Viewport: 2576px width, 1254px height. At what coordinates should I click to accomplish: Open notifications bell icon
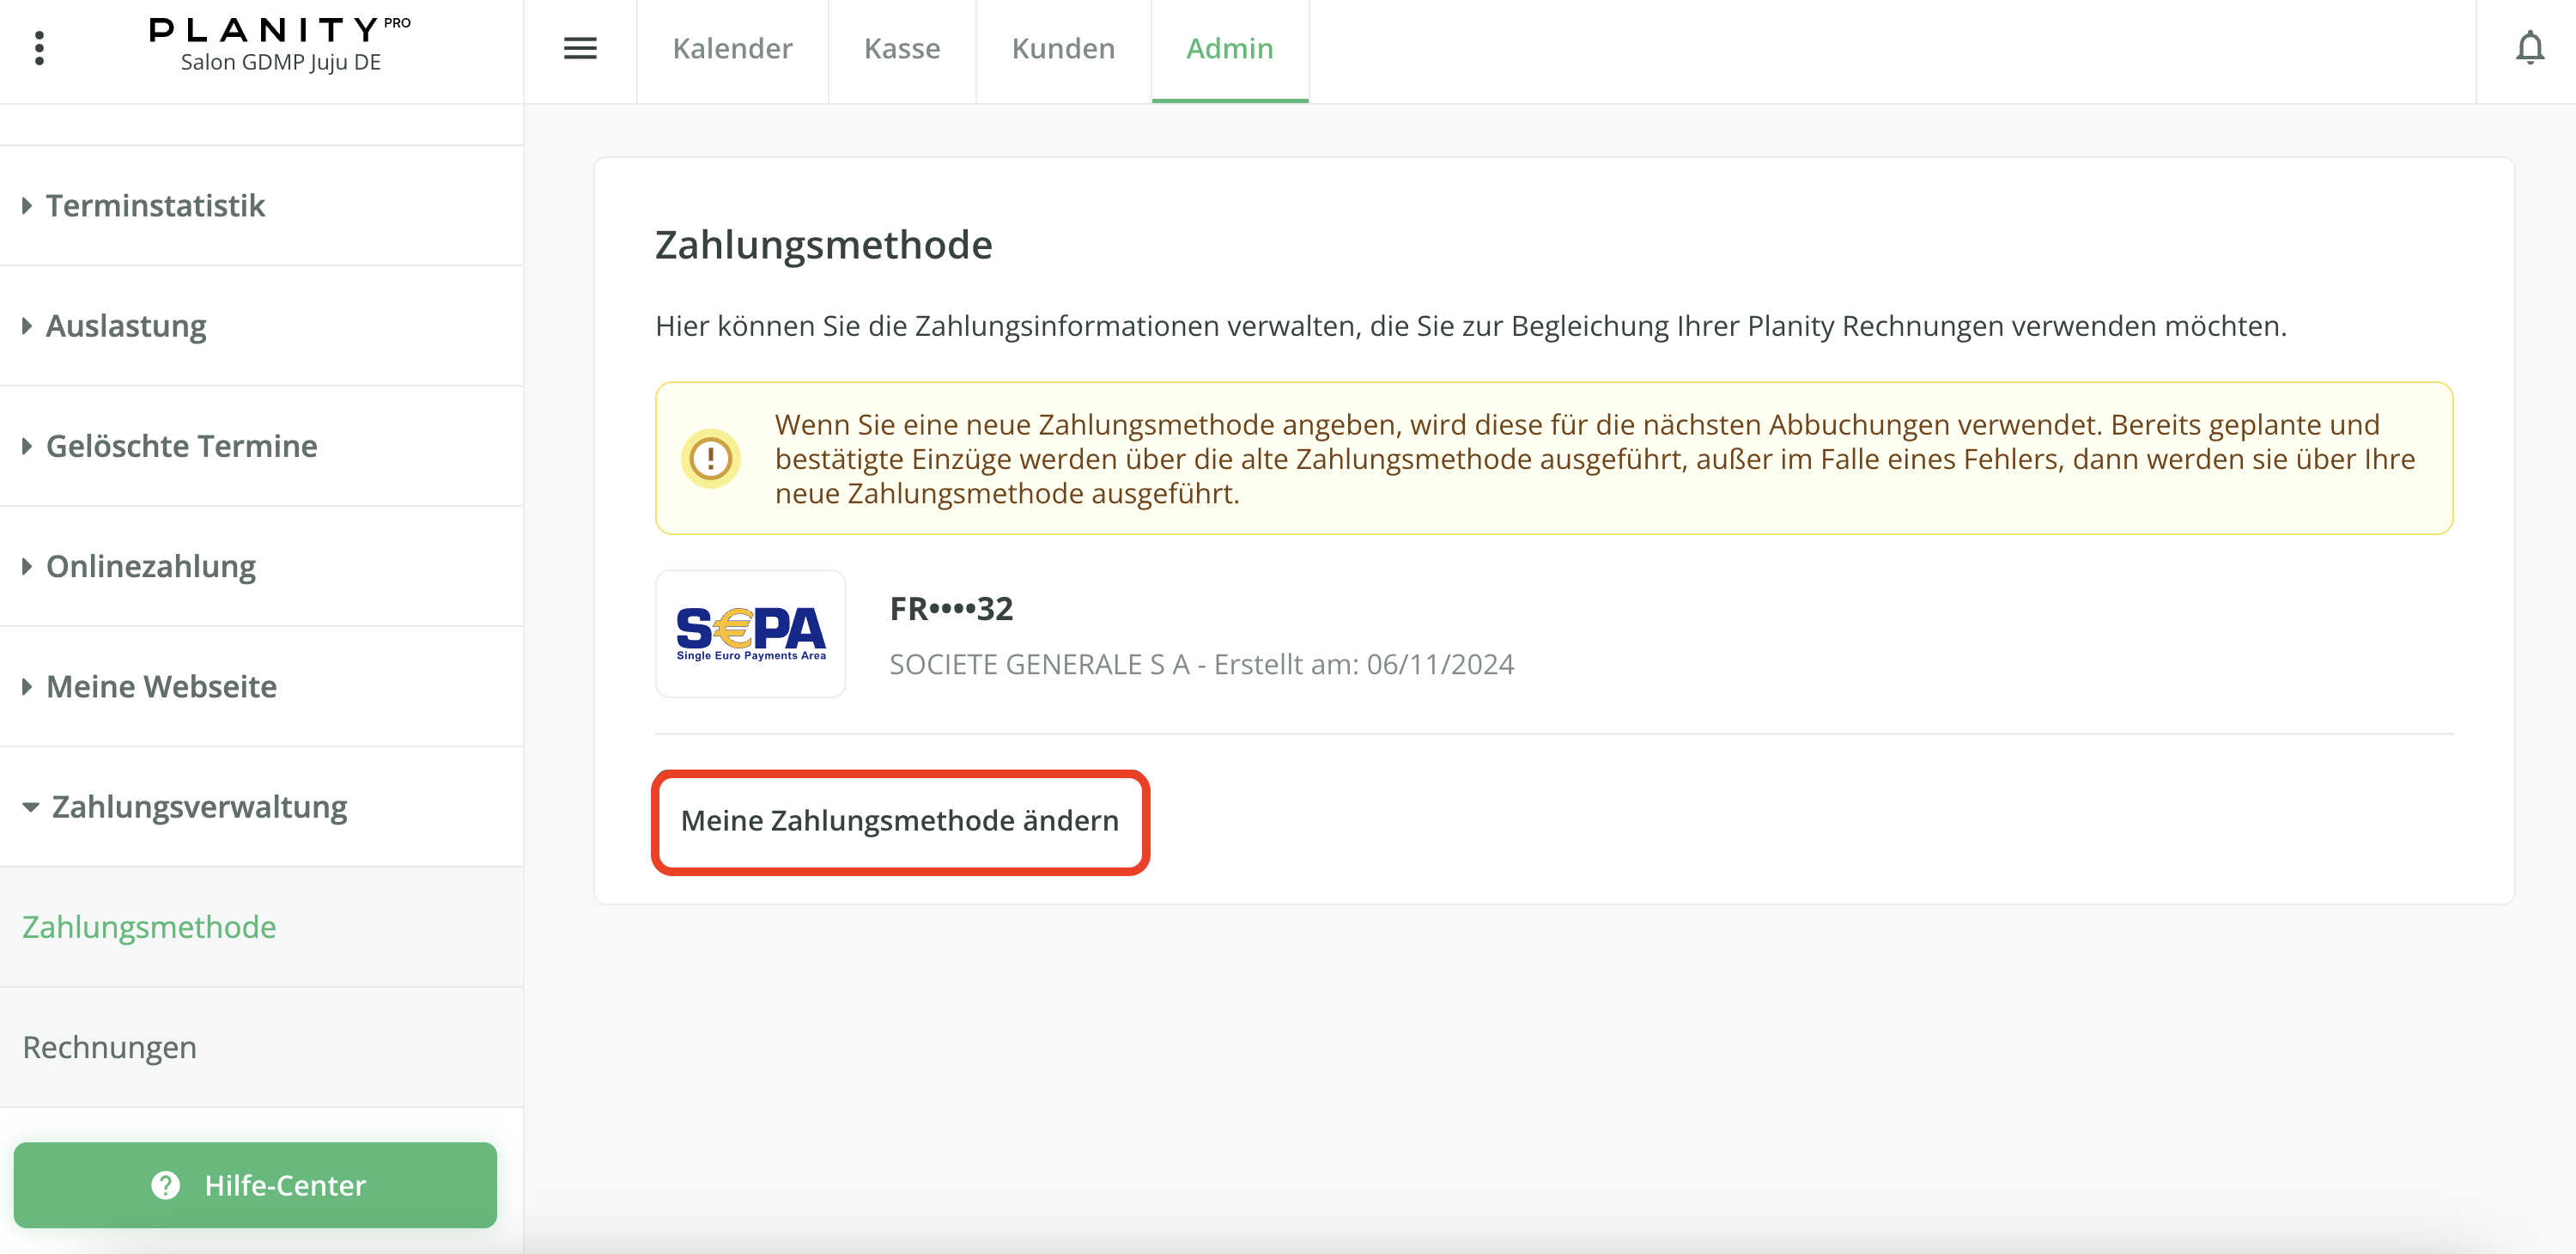tap(2529, 48)
